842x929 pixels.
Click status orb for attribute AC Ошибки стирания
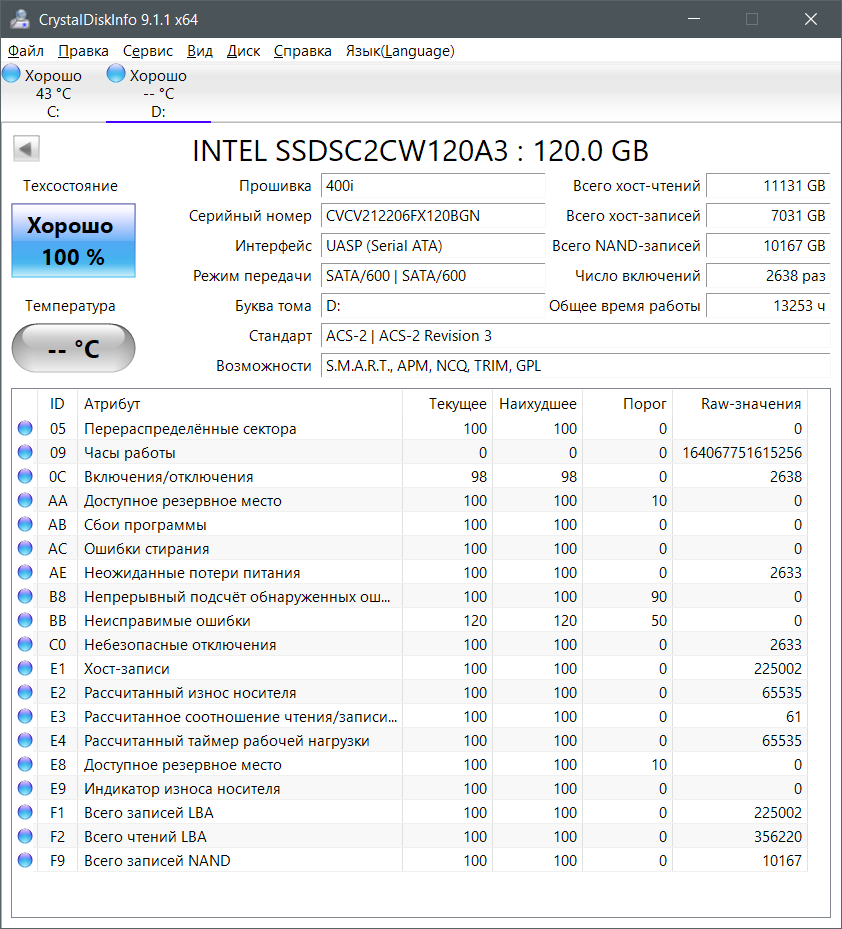[x=25, y=549]
